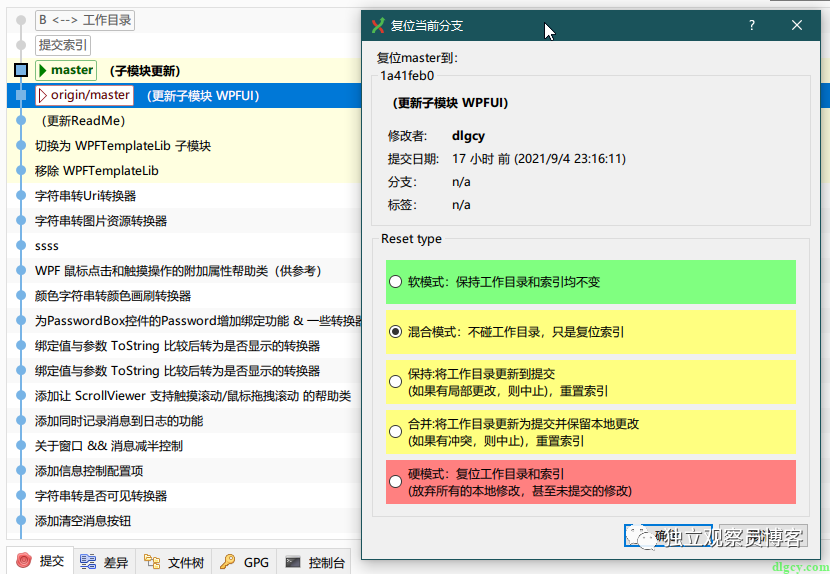This screenshot has height=574, width=830.
Task: Select commit 字符串转Uri转换器
Action: tap(184, 195)
